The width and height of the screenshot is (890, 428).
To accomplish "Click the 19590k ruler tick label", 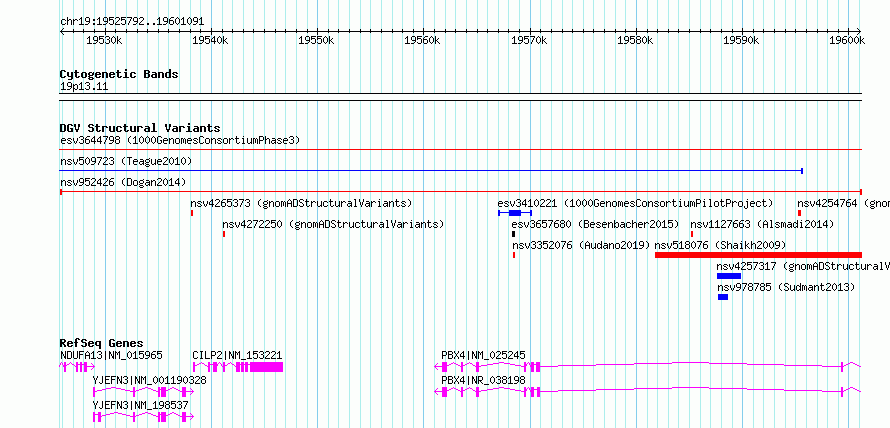I will pyautogui.click(x=741, y=41).
